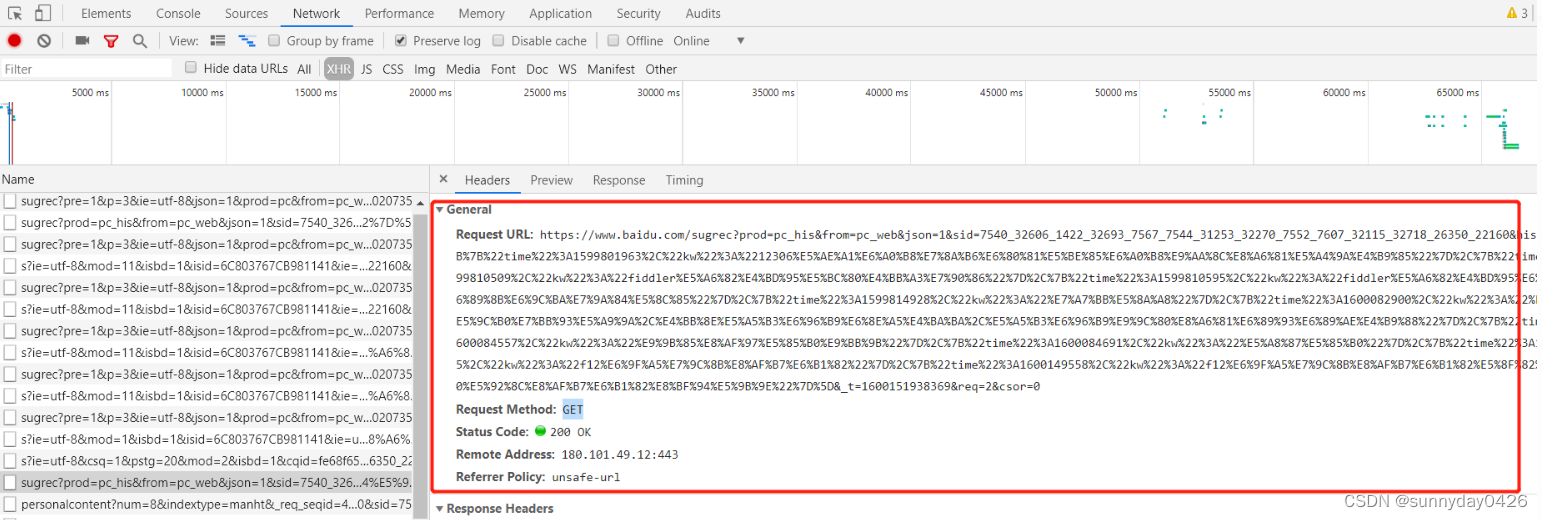Open network search with magnifier icon
1542x520 pixels.
pos(140,41)
